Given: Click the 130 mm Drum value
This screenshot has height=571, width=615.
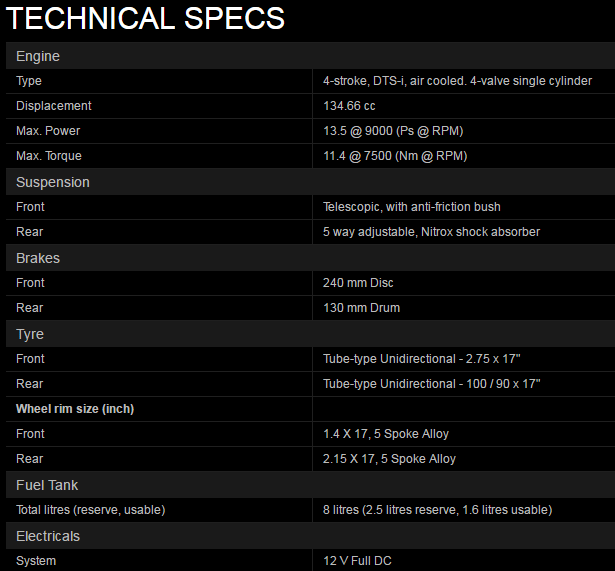Looking at the screenshot, I should (361, 308).
